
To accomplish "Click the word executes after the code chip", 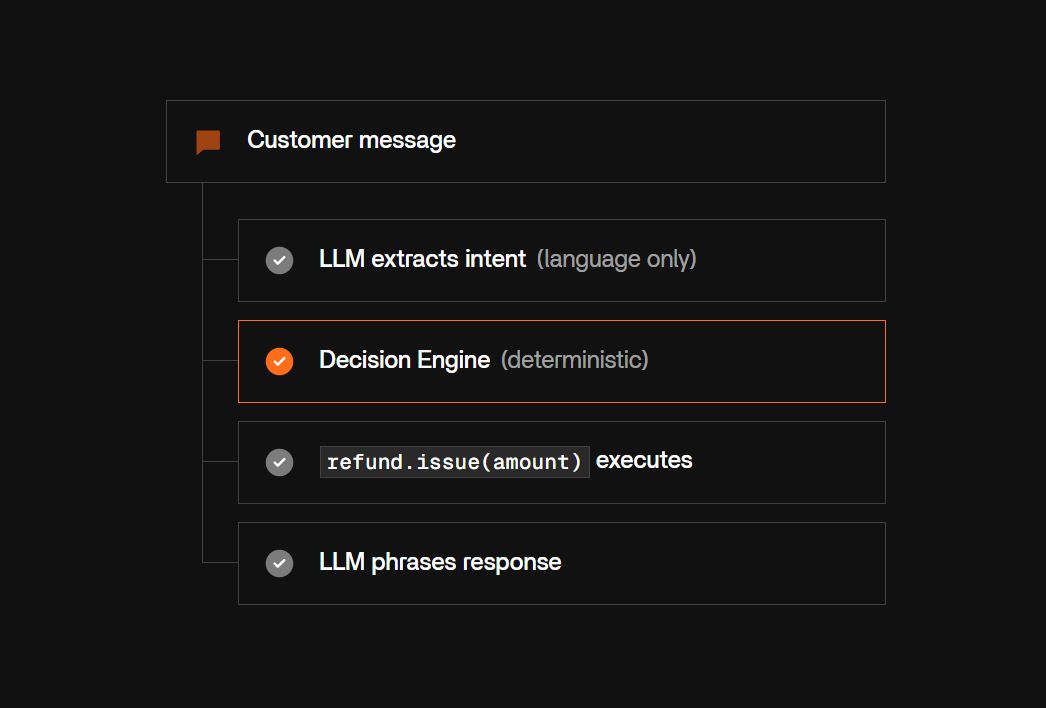I will coord(644,460).
